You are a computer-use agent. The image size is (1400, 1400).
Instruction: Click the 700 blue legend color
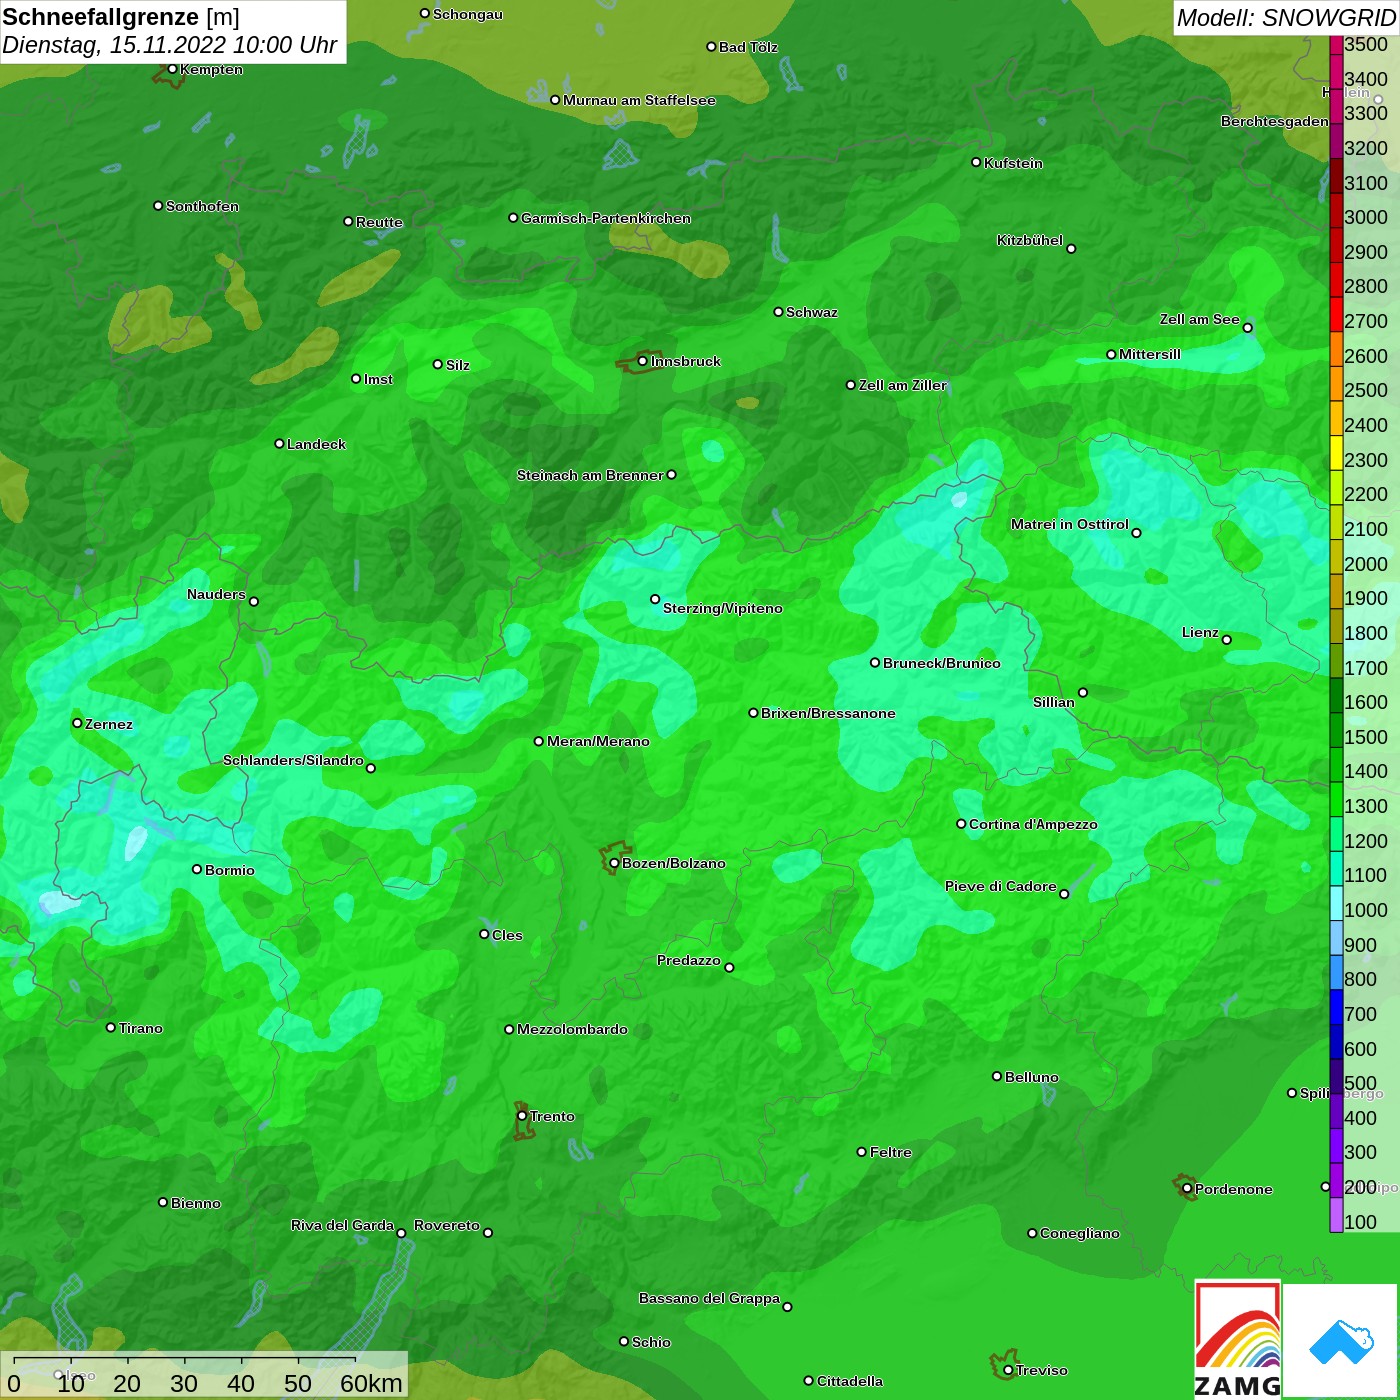(1336, 1006)
